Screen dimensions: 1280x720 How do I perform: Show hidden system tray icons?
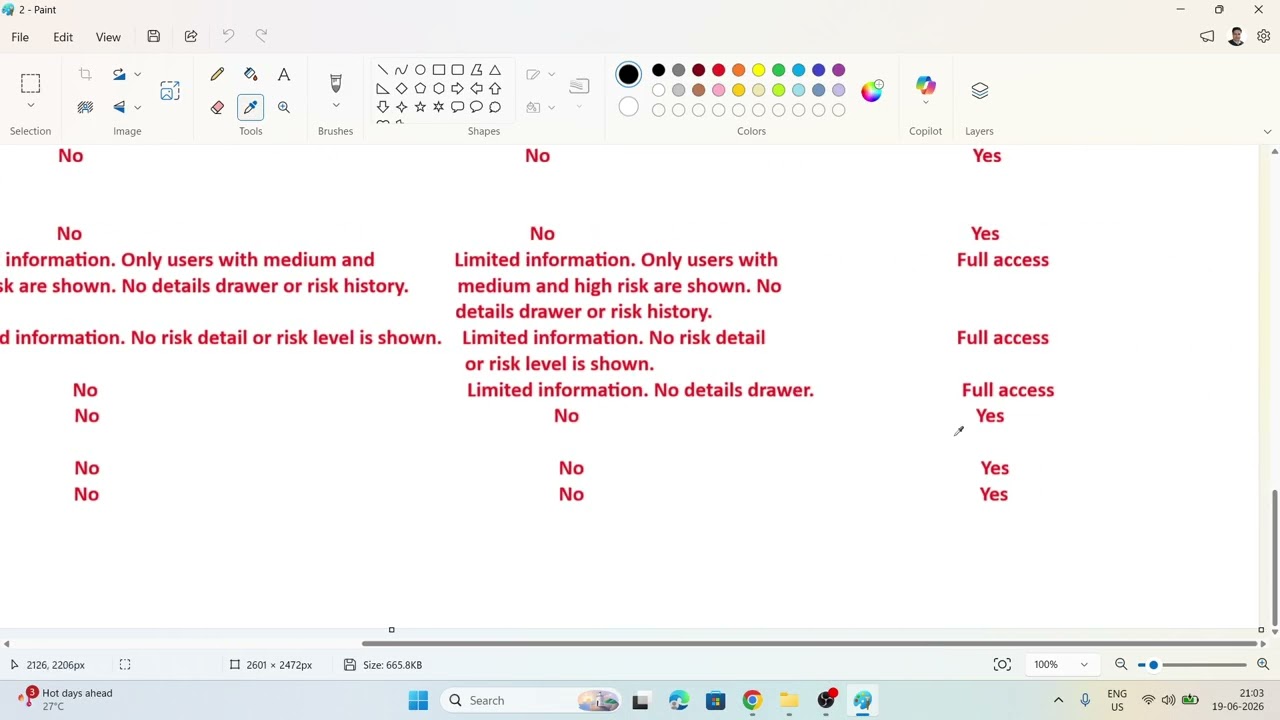[x=1058, y=701]
